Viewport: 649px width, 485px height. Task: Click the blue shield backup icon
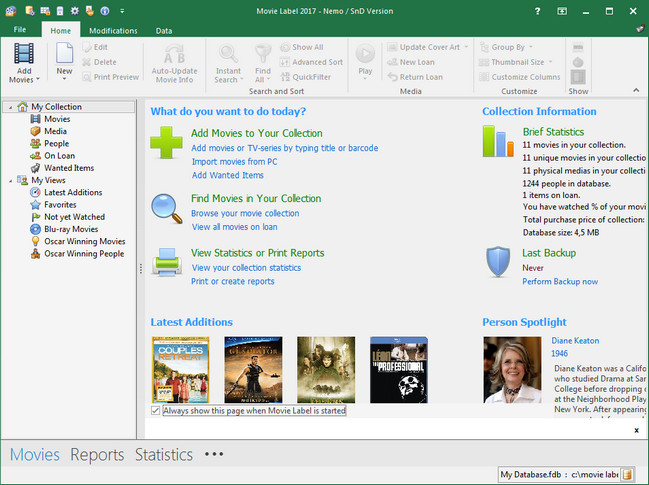pos(498,262)
